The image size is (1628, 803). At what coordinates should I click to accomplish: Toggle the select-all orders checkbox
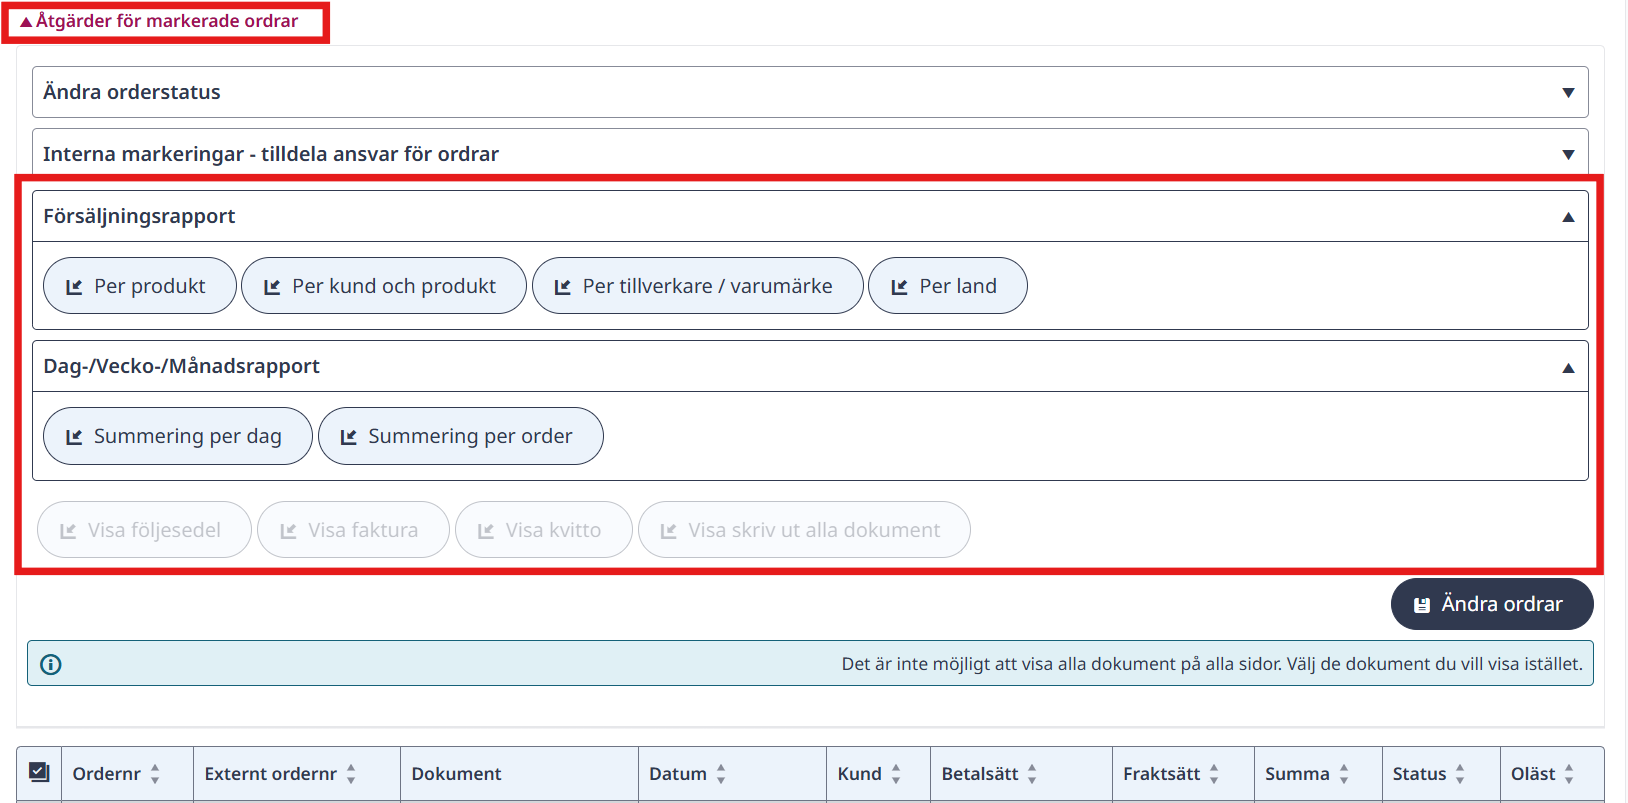(x=39, y=772)
